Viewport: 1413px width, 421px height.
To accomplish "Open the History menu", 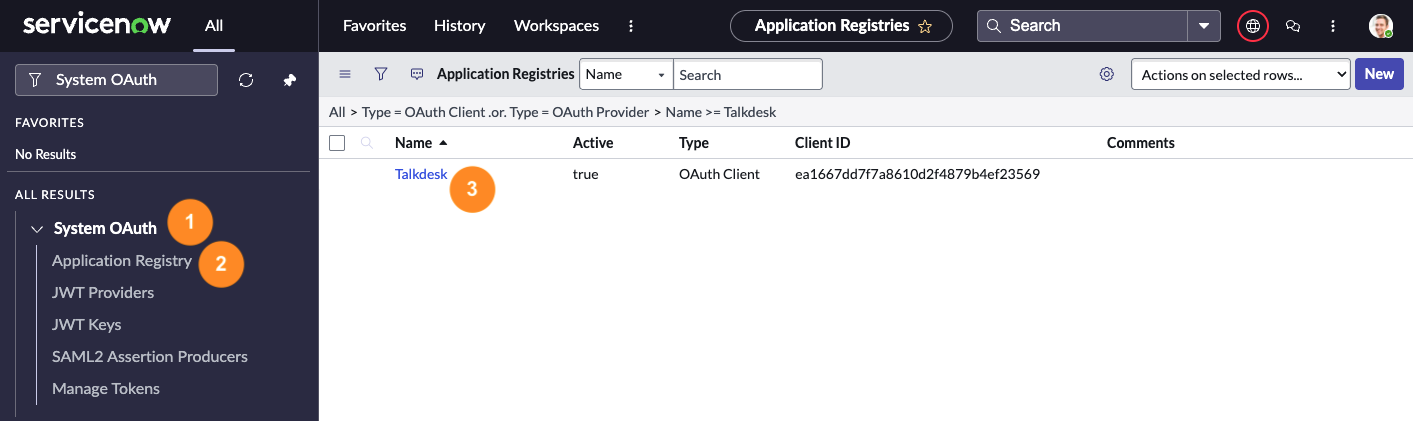I will (x=460, y=26).
